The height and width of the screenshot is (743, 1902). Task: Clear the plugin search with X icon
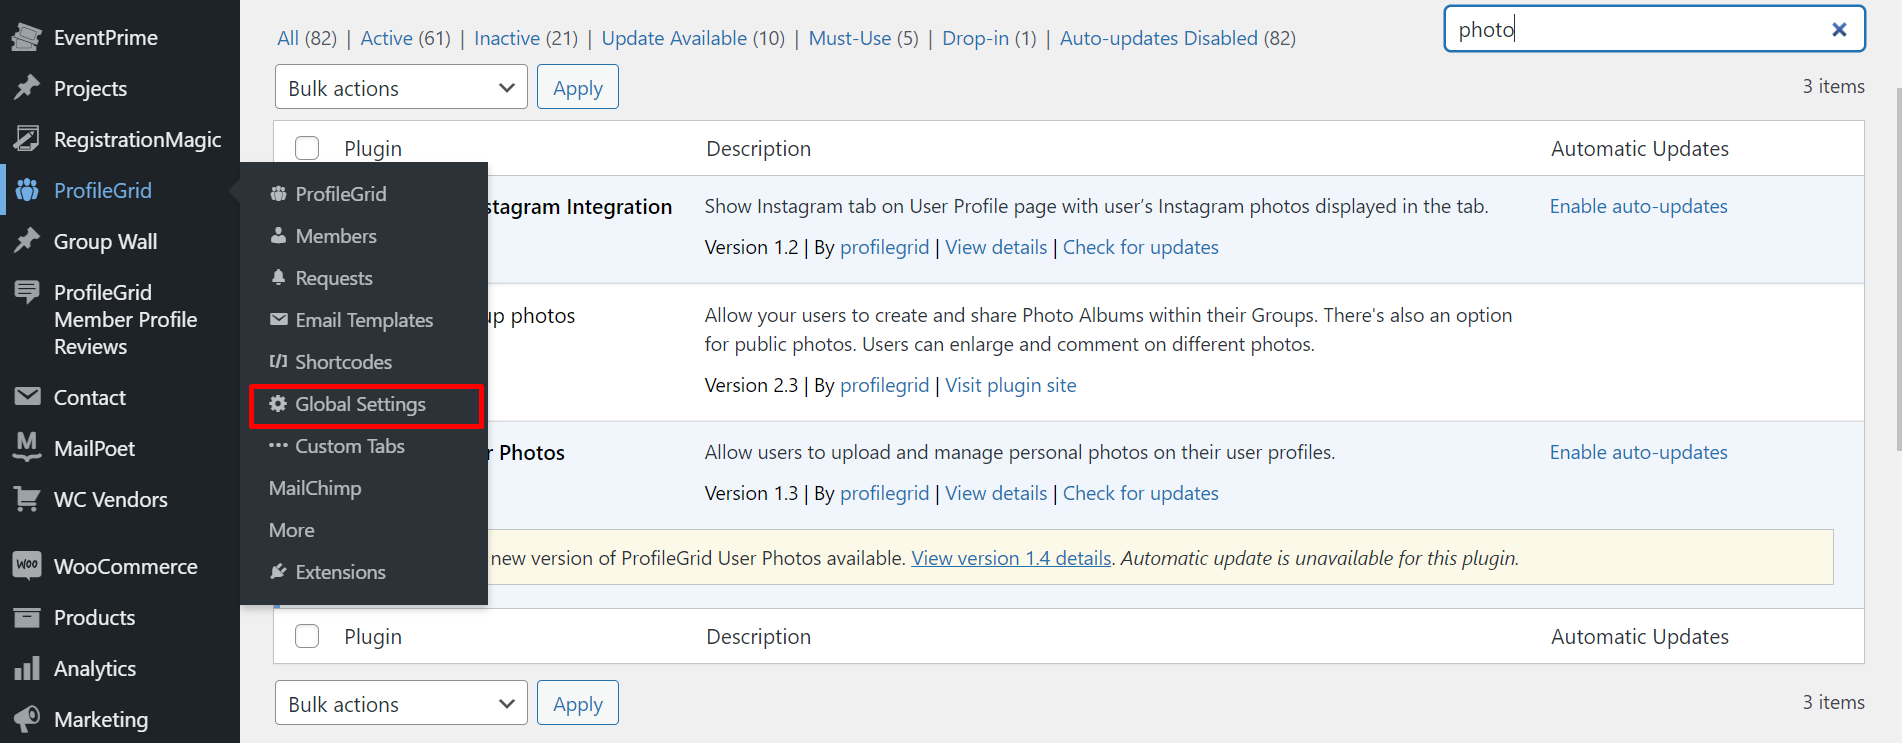click(1838, 29)
